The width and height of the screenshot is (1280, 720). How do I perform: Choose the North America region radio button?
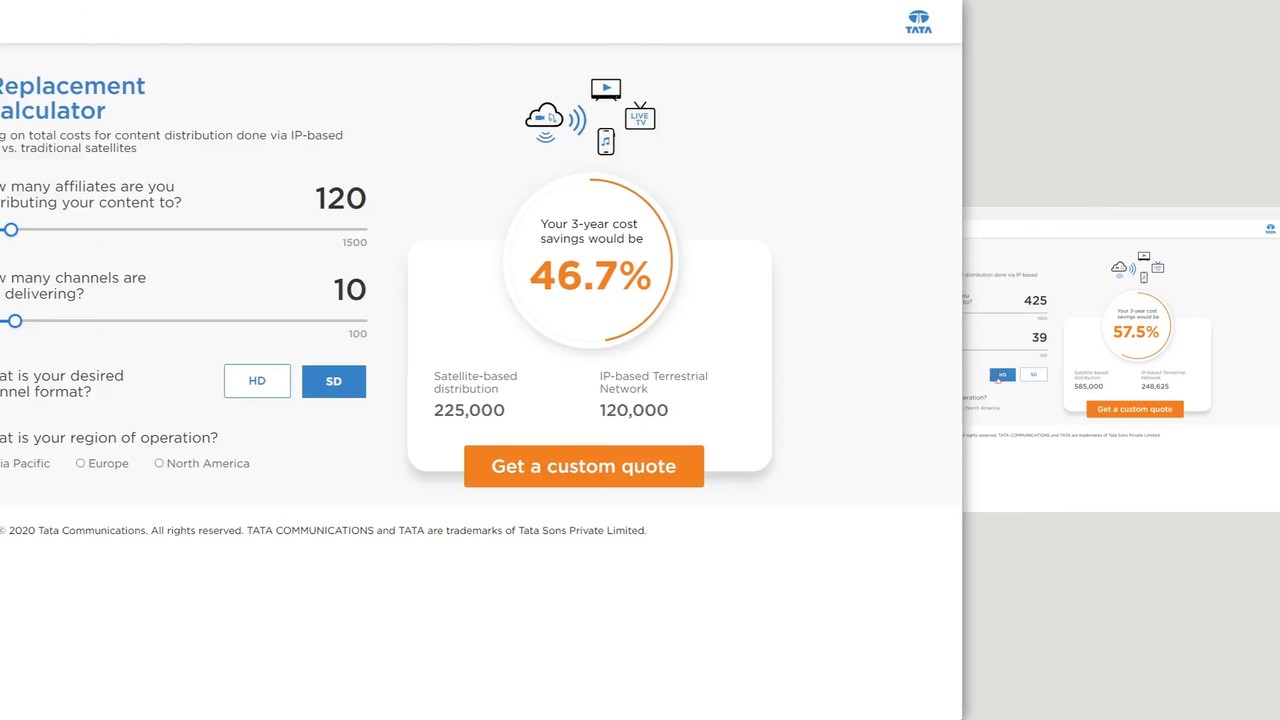pos(159,464)
